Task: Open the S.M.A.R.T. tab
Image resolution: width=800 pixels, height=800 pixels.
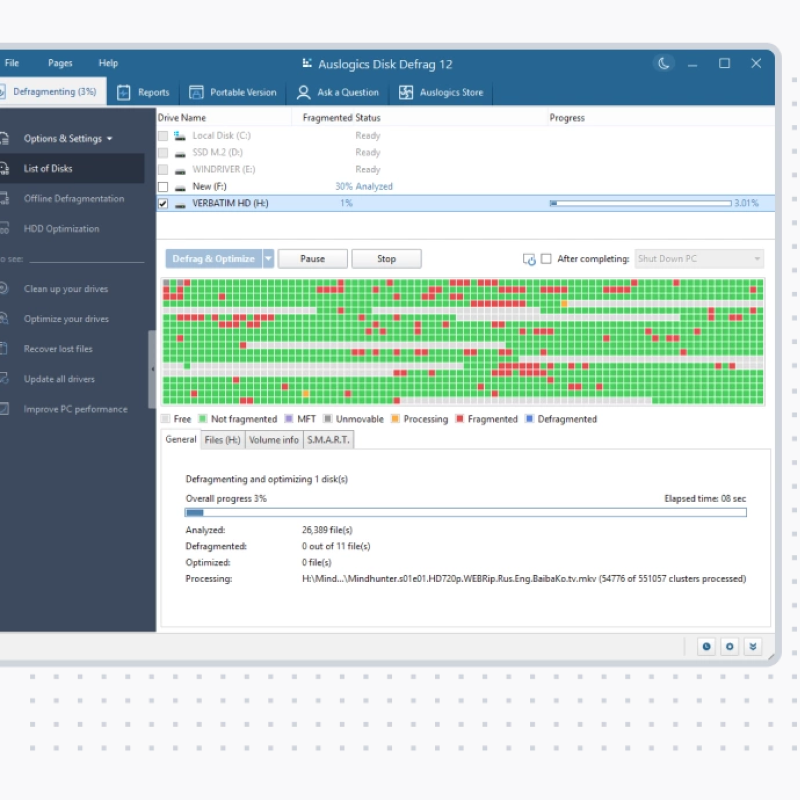Action: tap(329, 440)
